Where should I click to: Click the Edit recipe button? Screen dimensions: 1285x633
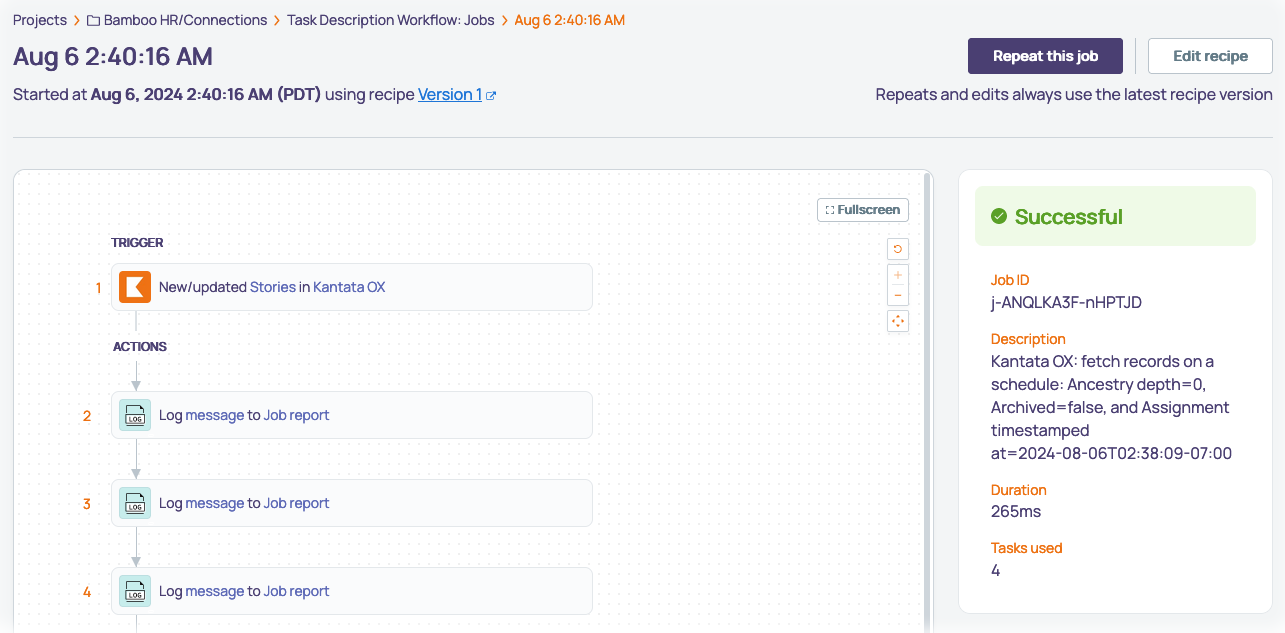click(x=1210, y=56)
